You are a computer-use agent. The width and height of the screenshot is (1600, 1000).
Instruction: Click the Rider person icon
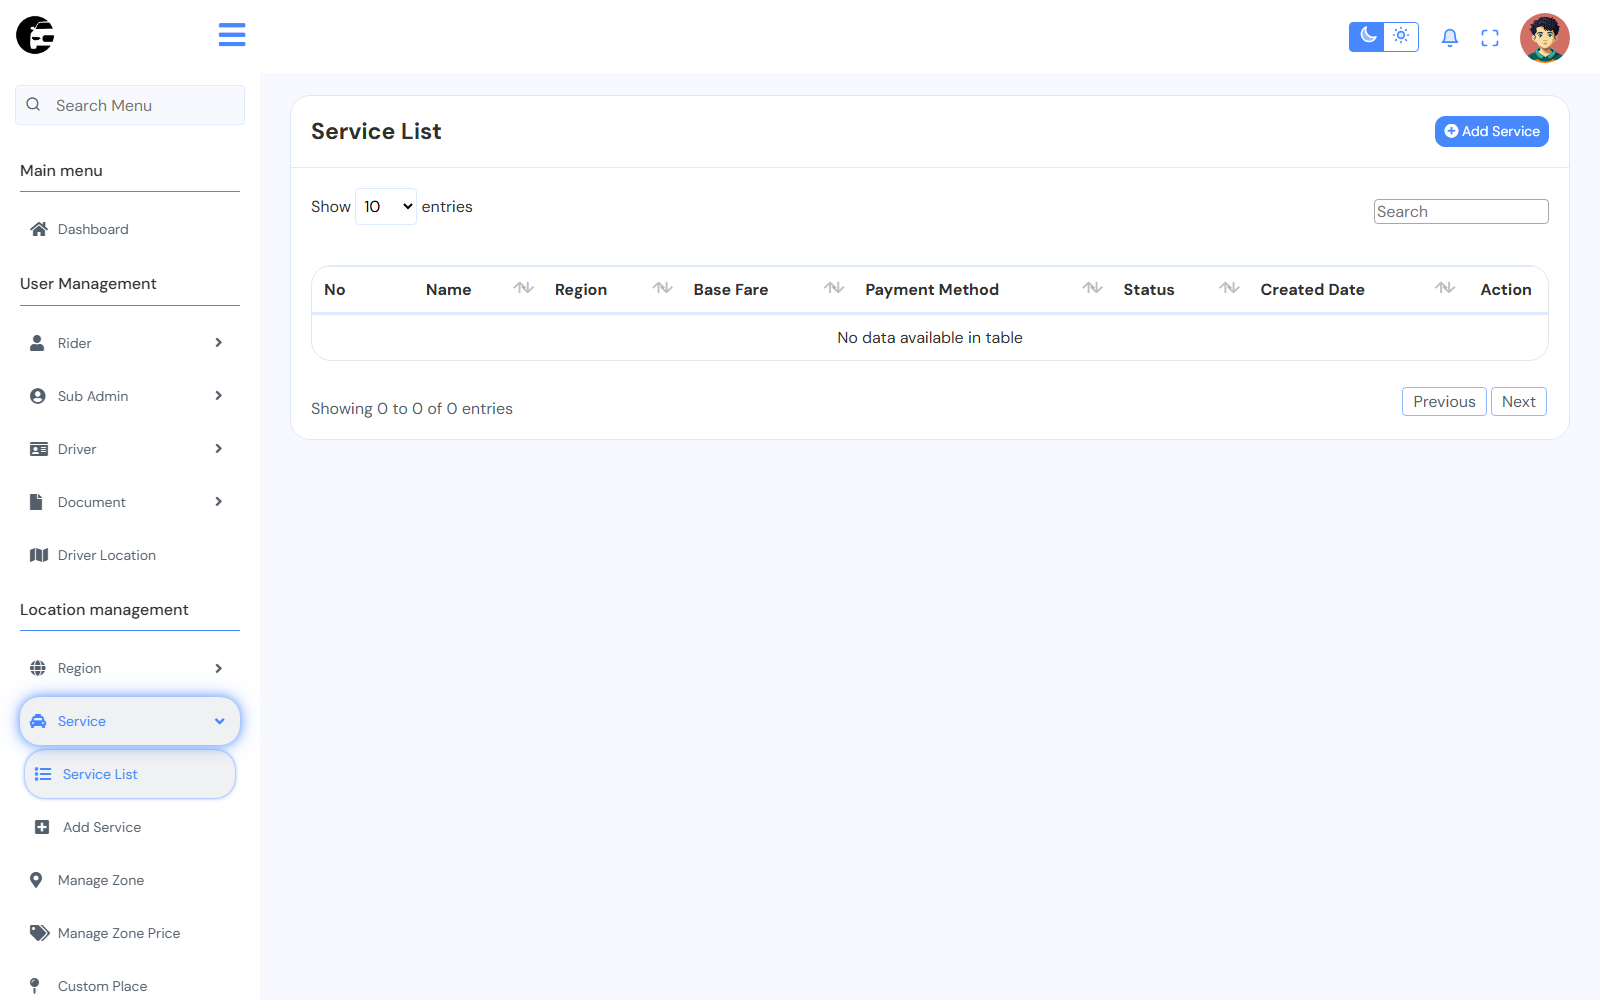point(37,343)
